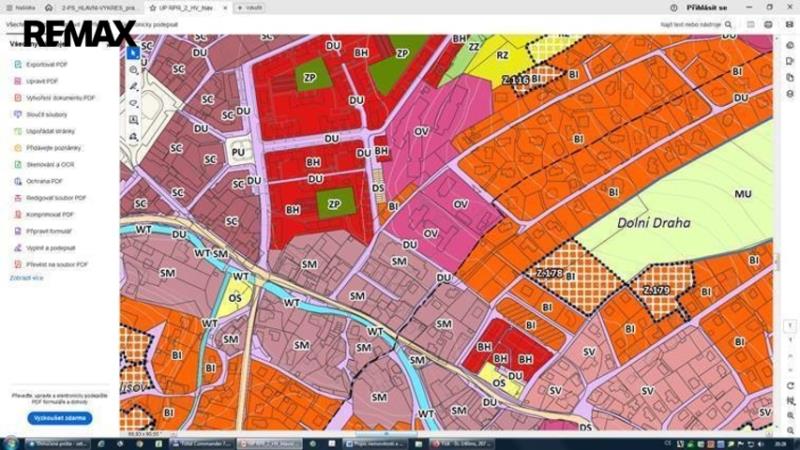
Task: Expand tools list with Zobrazit více
Action: pyautogui.click(x=26, y=279)
